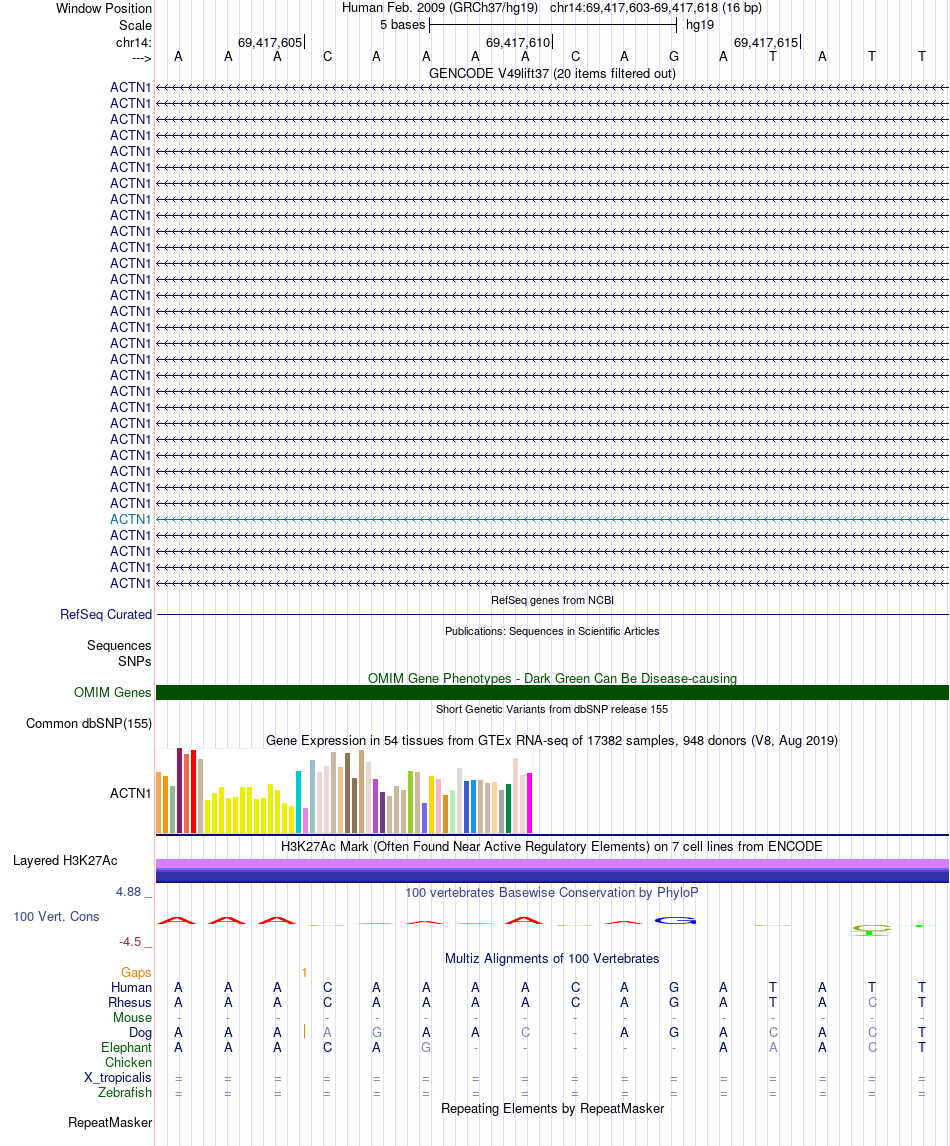
Task: Open '100 vertebrates Basewise Conservation by PhyloP' title
Action: [552, 892]
